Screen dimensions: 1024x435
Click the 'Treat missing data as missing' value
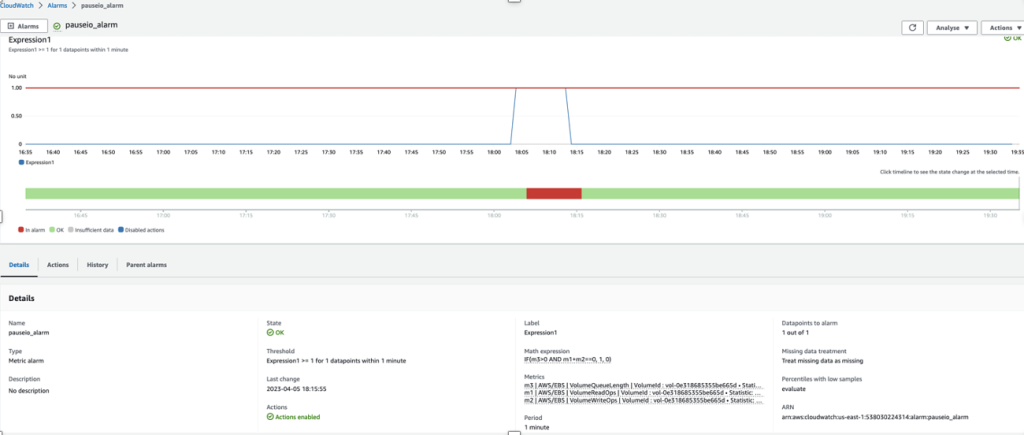[x=822, y=361]
